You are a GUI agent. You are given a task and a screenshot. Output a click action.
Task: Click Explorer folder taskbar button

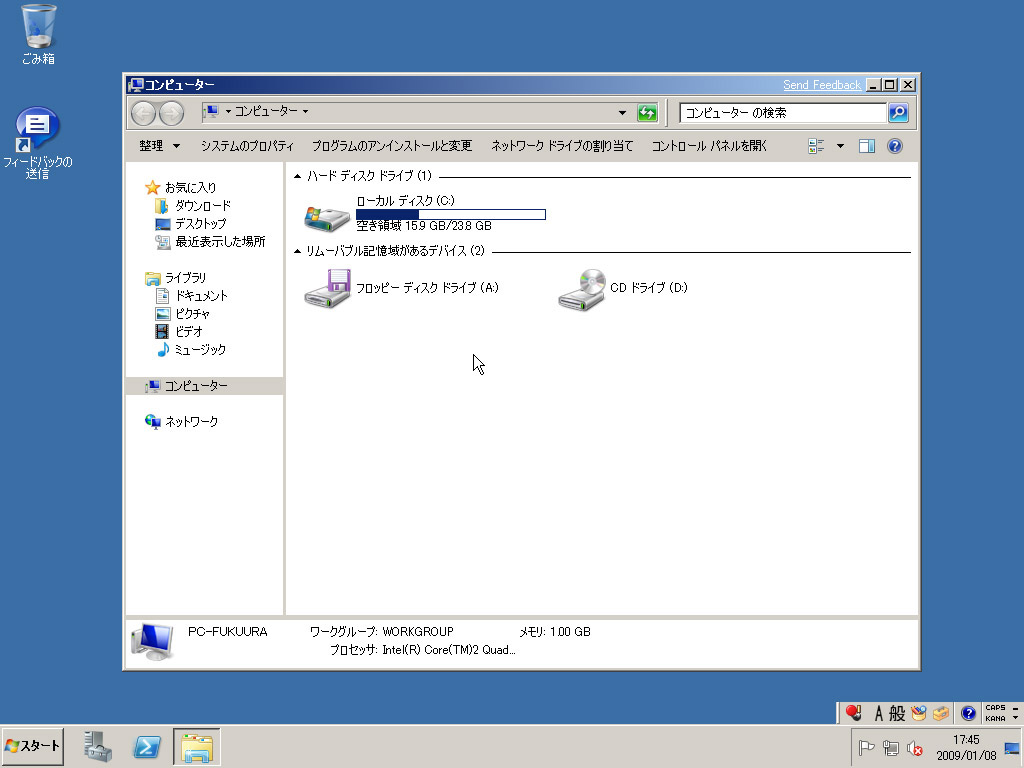pos(197,746)
